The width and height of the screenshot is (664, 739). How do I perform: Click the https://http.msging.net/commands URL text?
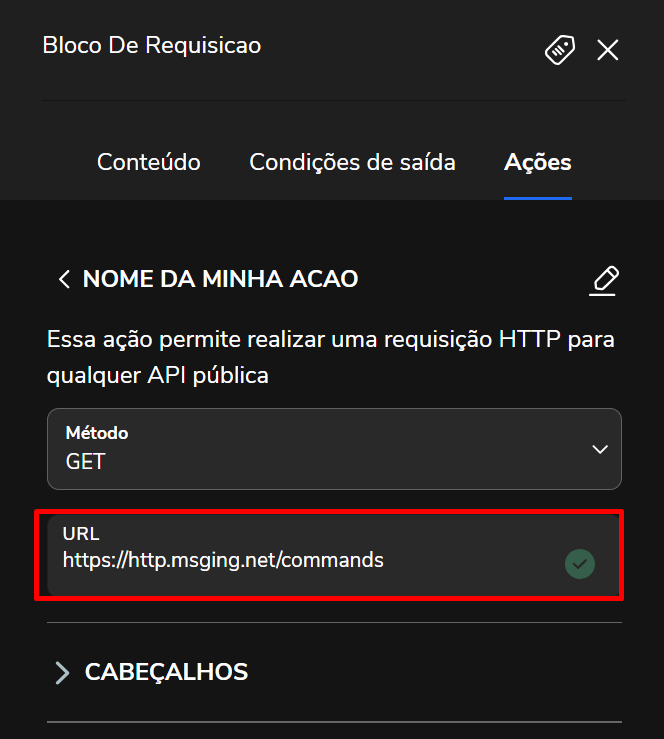coord(223,560)
